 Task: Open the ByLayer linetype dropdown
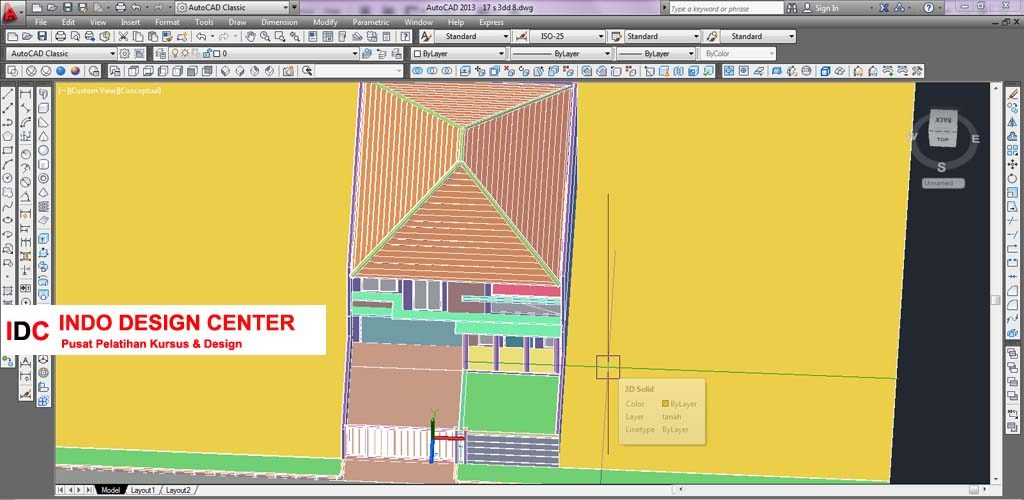click(561, 54)
